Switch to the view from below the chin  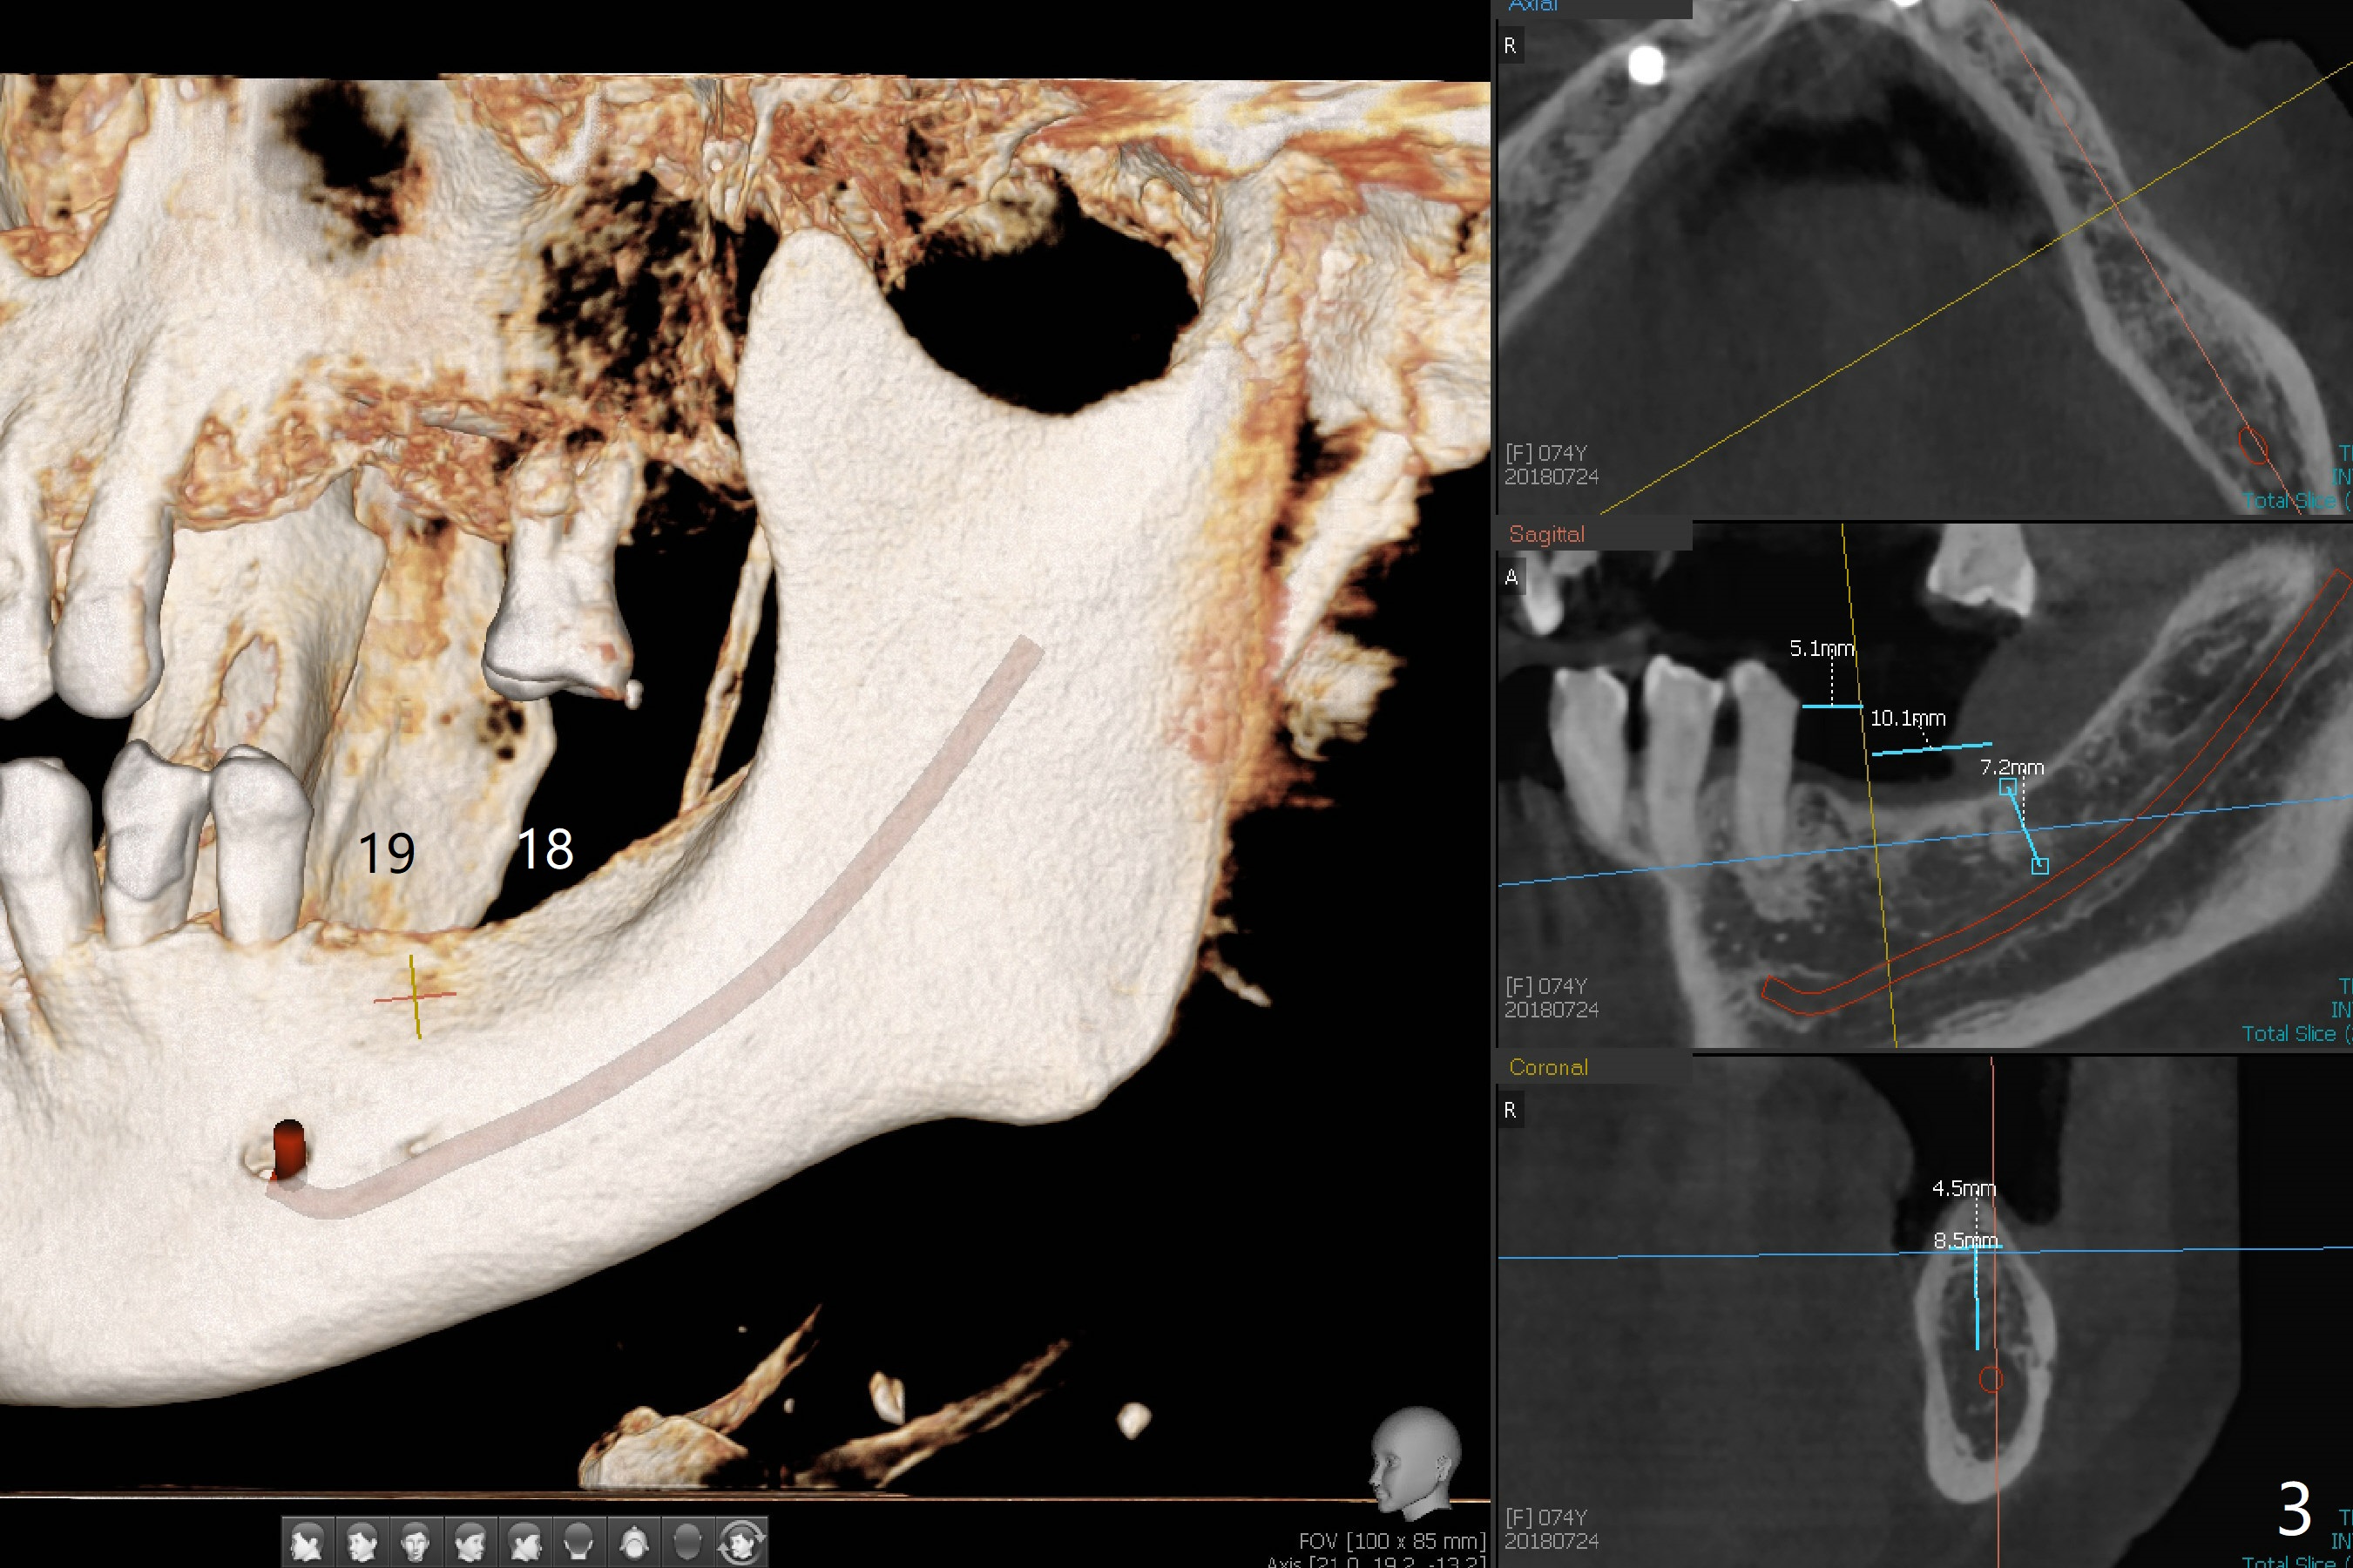click(x=634, y=1543)
